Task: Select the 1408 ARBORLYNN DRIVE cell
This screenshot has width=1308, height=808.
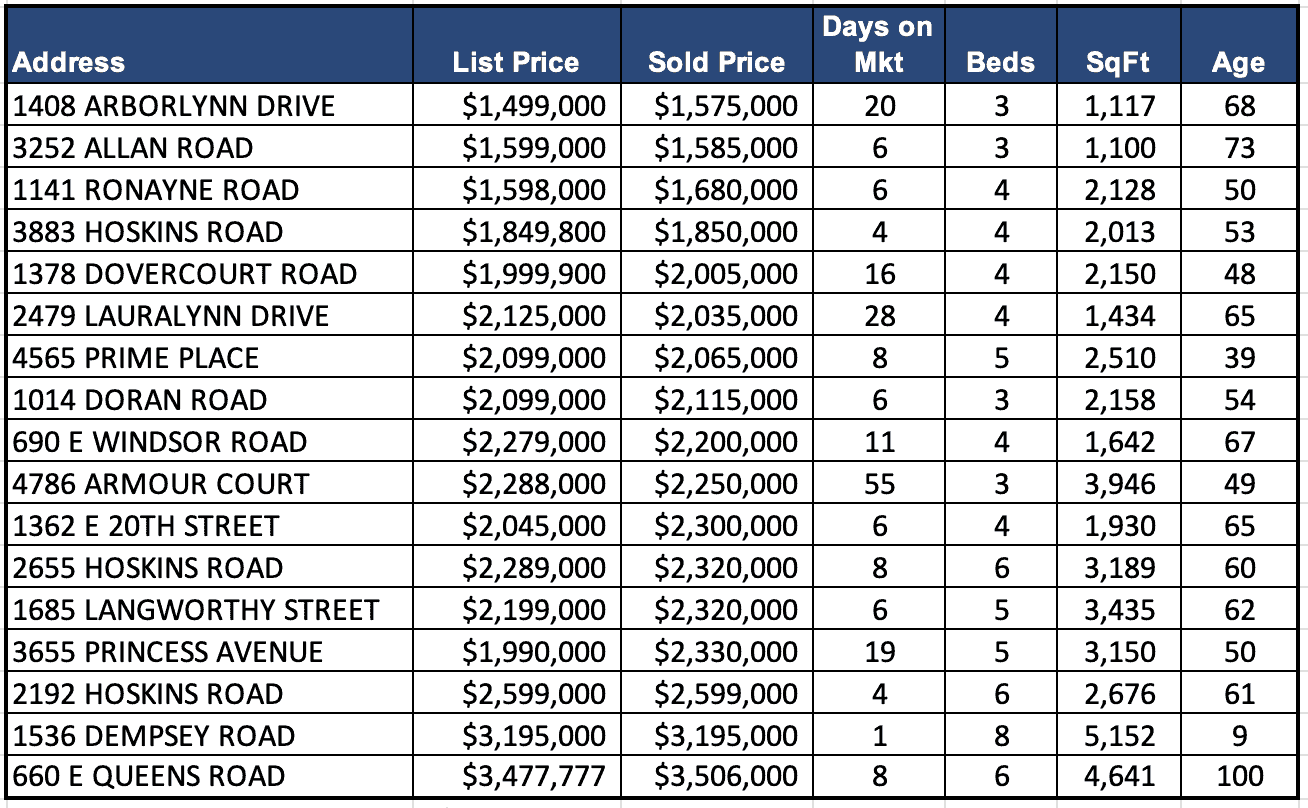Action: 174,106
